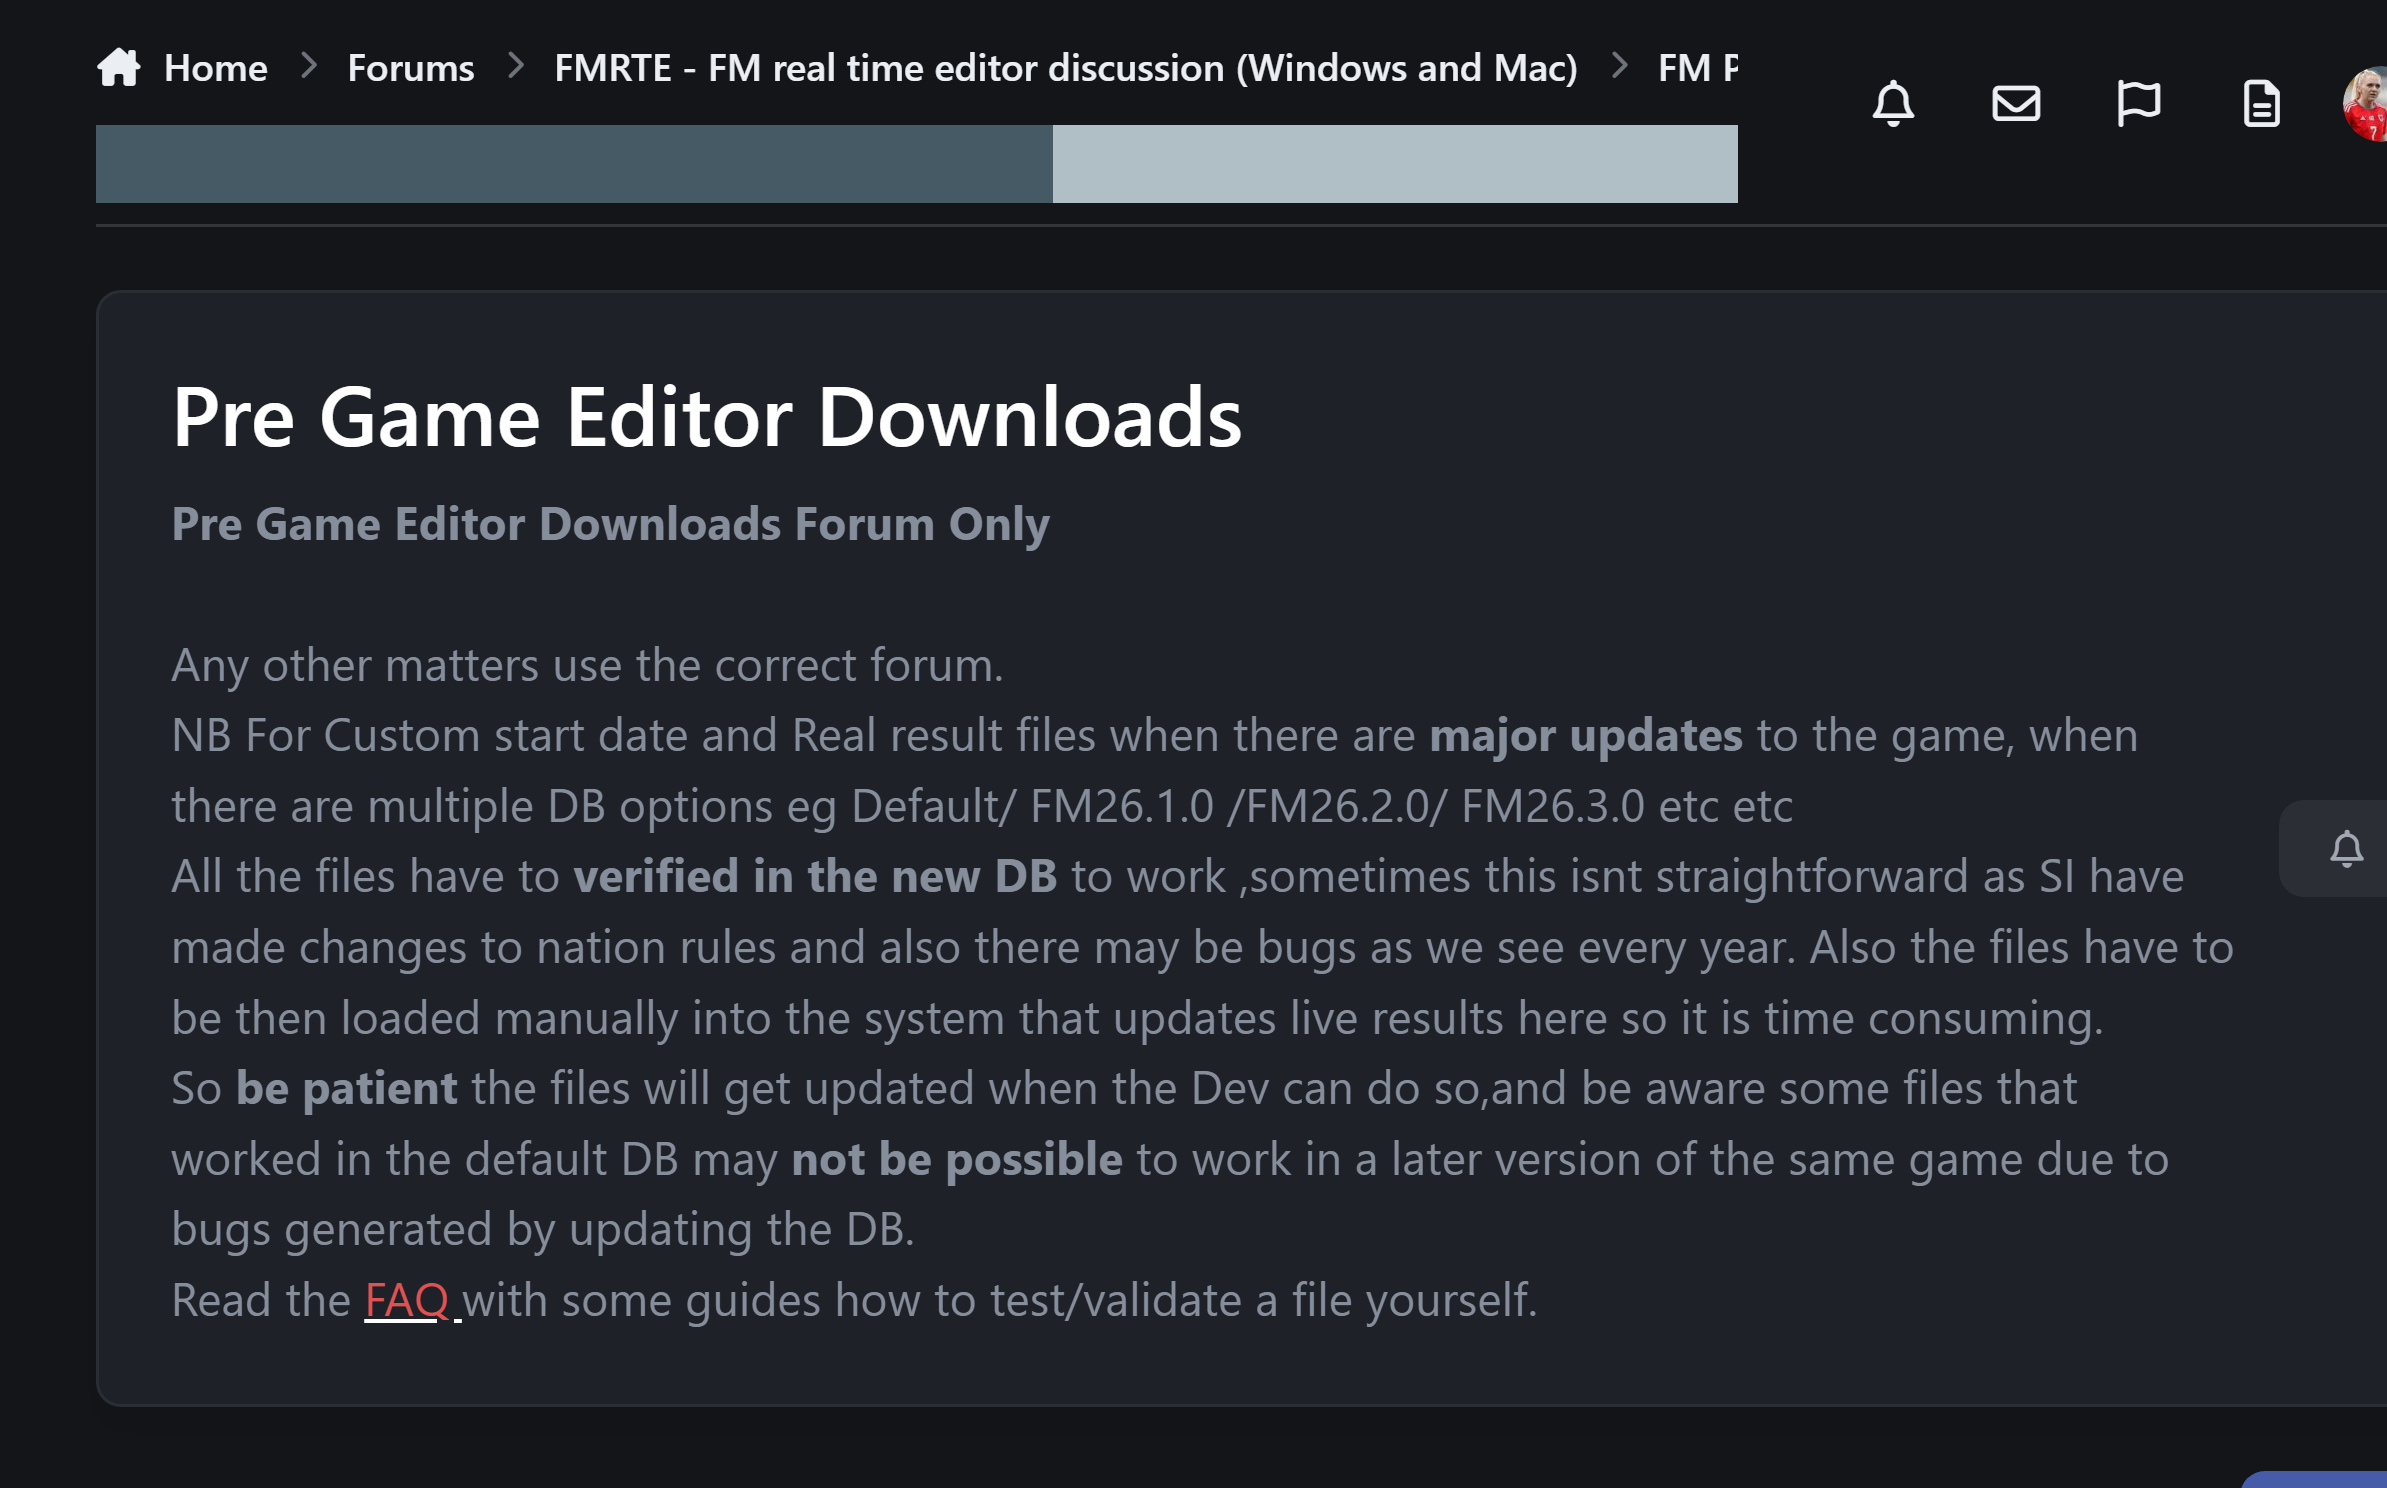Click the Pre Game Editor Downloads page title

(706, 417)
